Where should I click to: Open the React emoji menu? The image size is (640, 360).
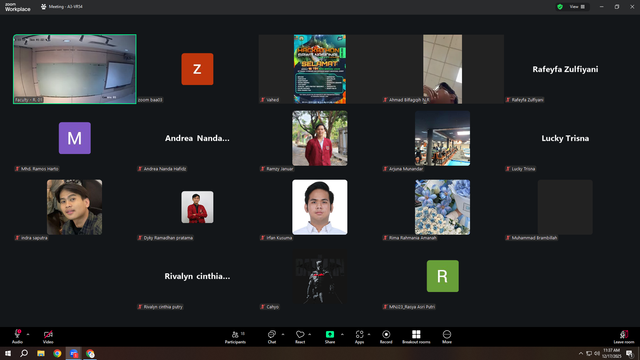point(300,337)
